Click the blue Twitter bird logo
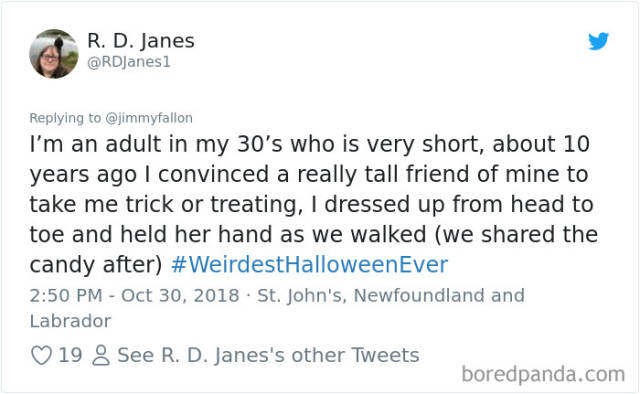The image size is (640, 394). tap(598, 41)
